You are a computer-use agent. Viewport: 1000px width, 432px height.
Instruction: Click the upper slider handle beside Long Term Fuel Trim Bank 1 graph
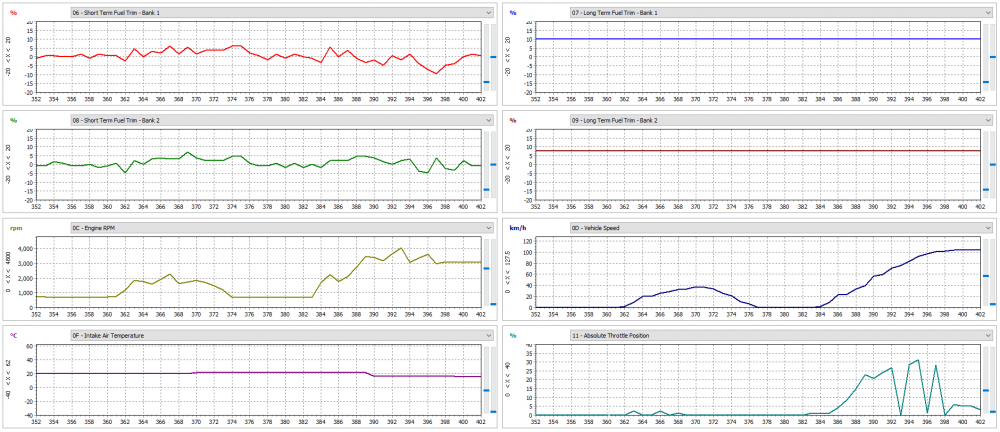point(992,57)
